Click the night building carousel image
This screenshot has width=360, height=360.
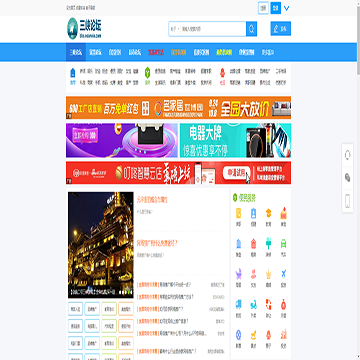(101, 245)
